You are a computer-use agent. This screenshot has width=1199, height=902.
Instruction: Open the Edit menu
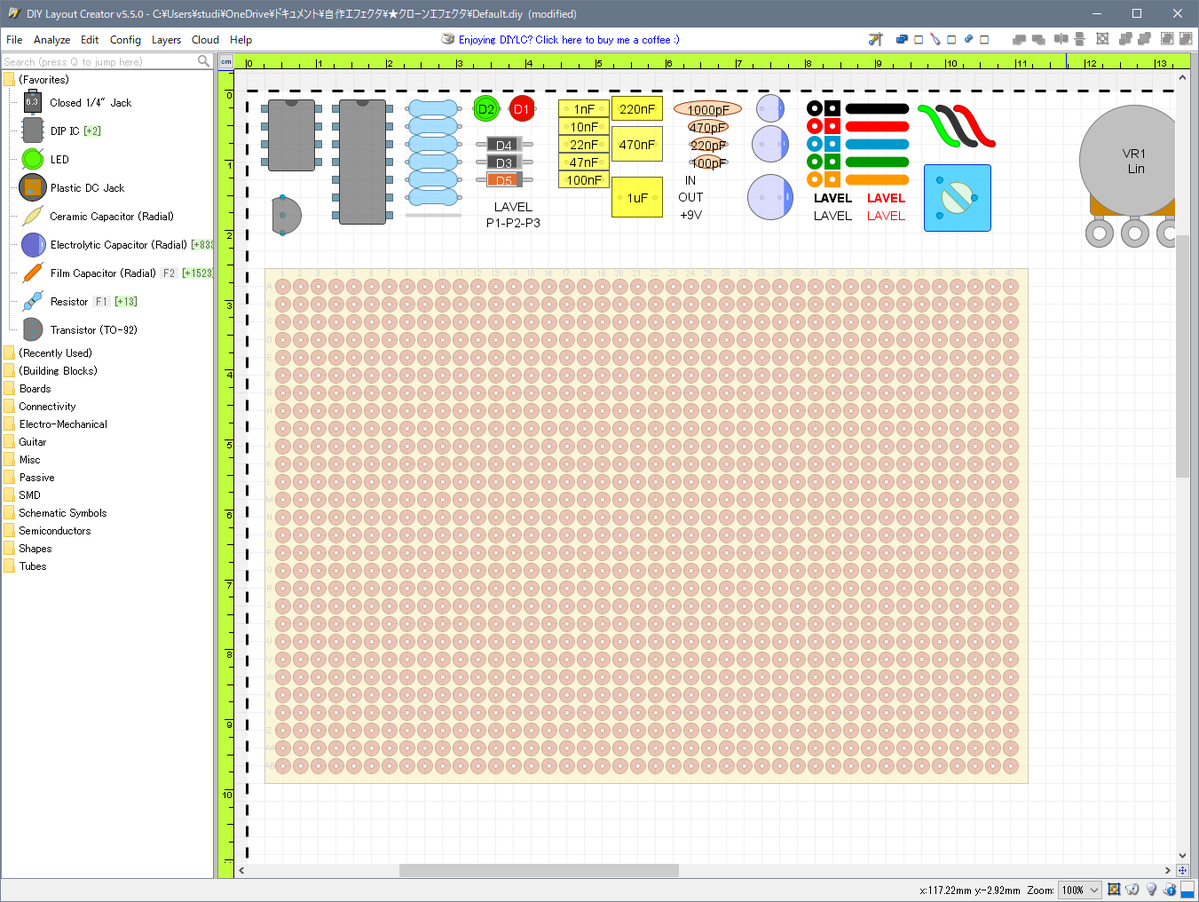click(89, 40)
